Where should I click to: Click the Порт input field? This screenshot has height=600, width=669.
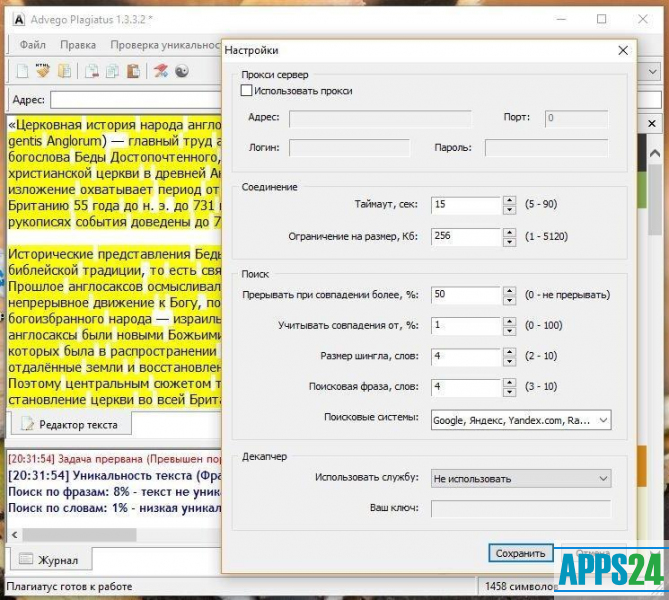click(x=576, y=119)
